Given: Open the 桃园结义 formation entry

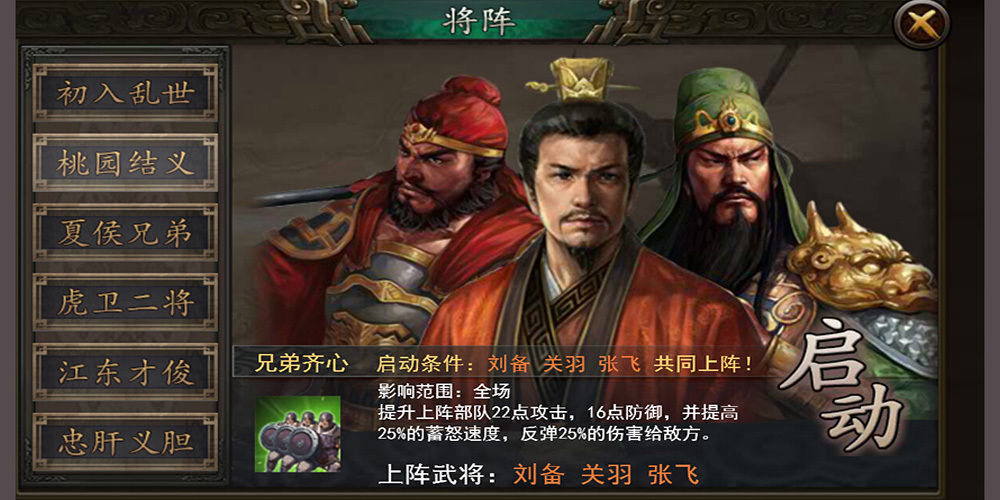Looking at the screenshot, I should coord(125,163).
